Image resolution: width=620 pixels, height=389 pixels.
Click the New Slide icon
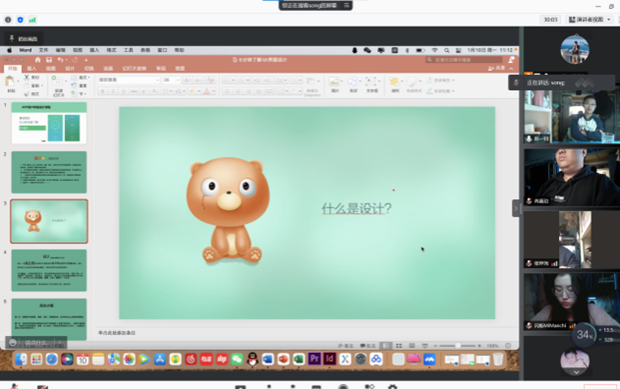click(x=57, y=81)
